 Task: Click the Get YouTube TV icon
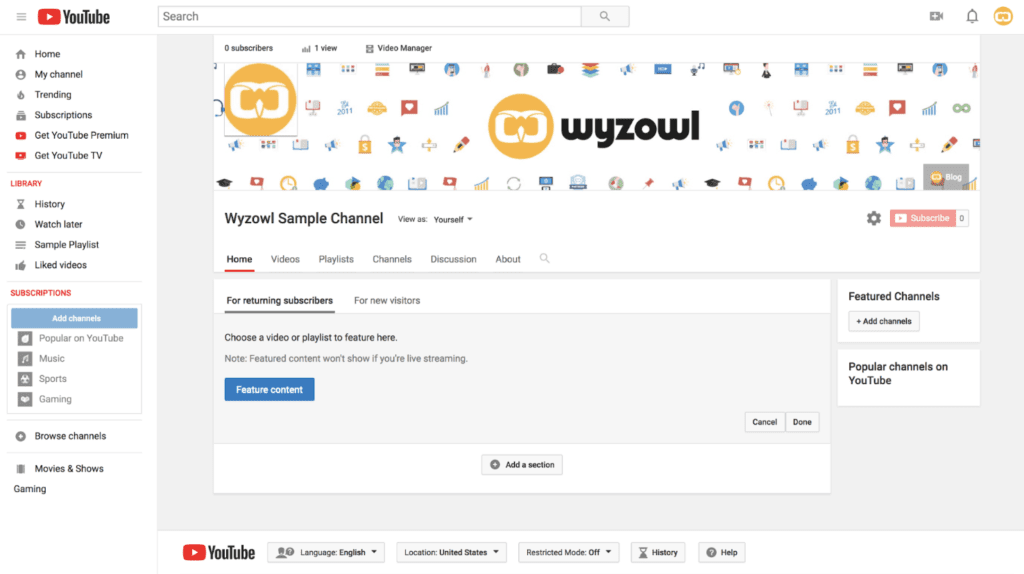(x=21, y=155)
